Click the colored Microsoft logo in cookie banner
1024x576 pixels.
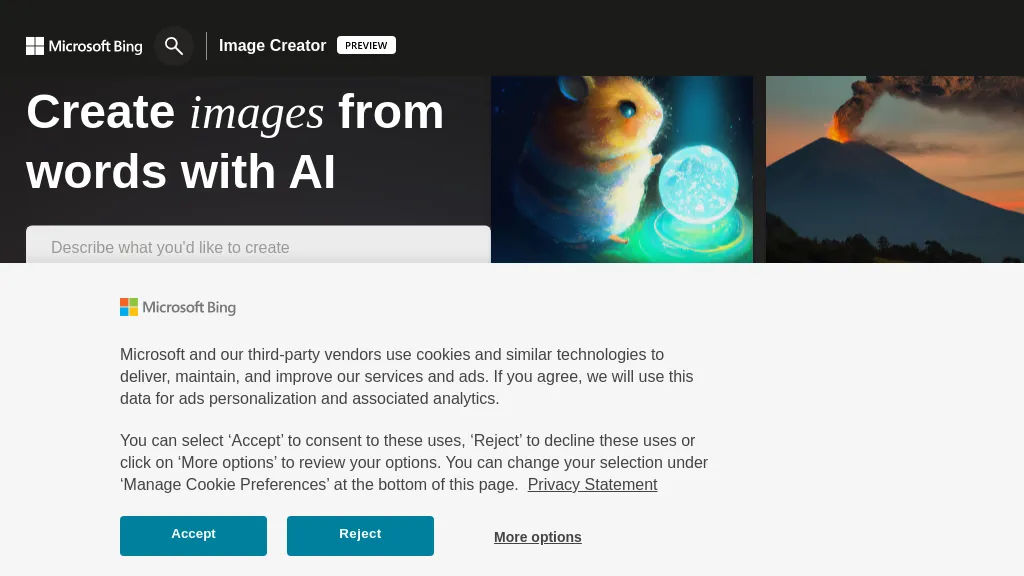coord(129,307)
